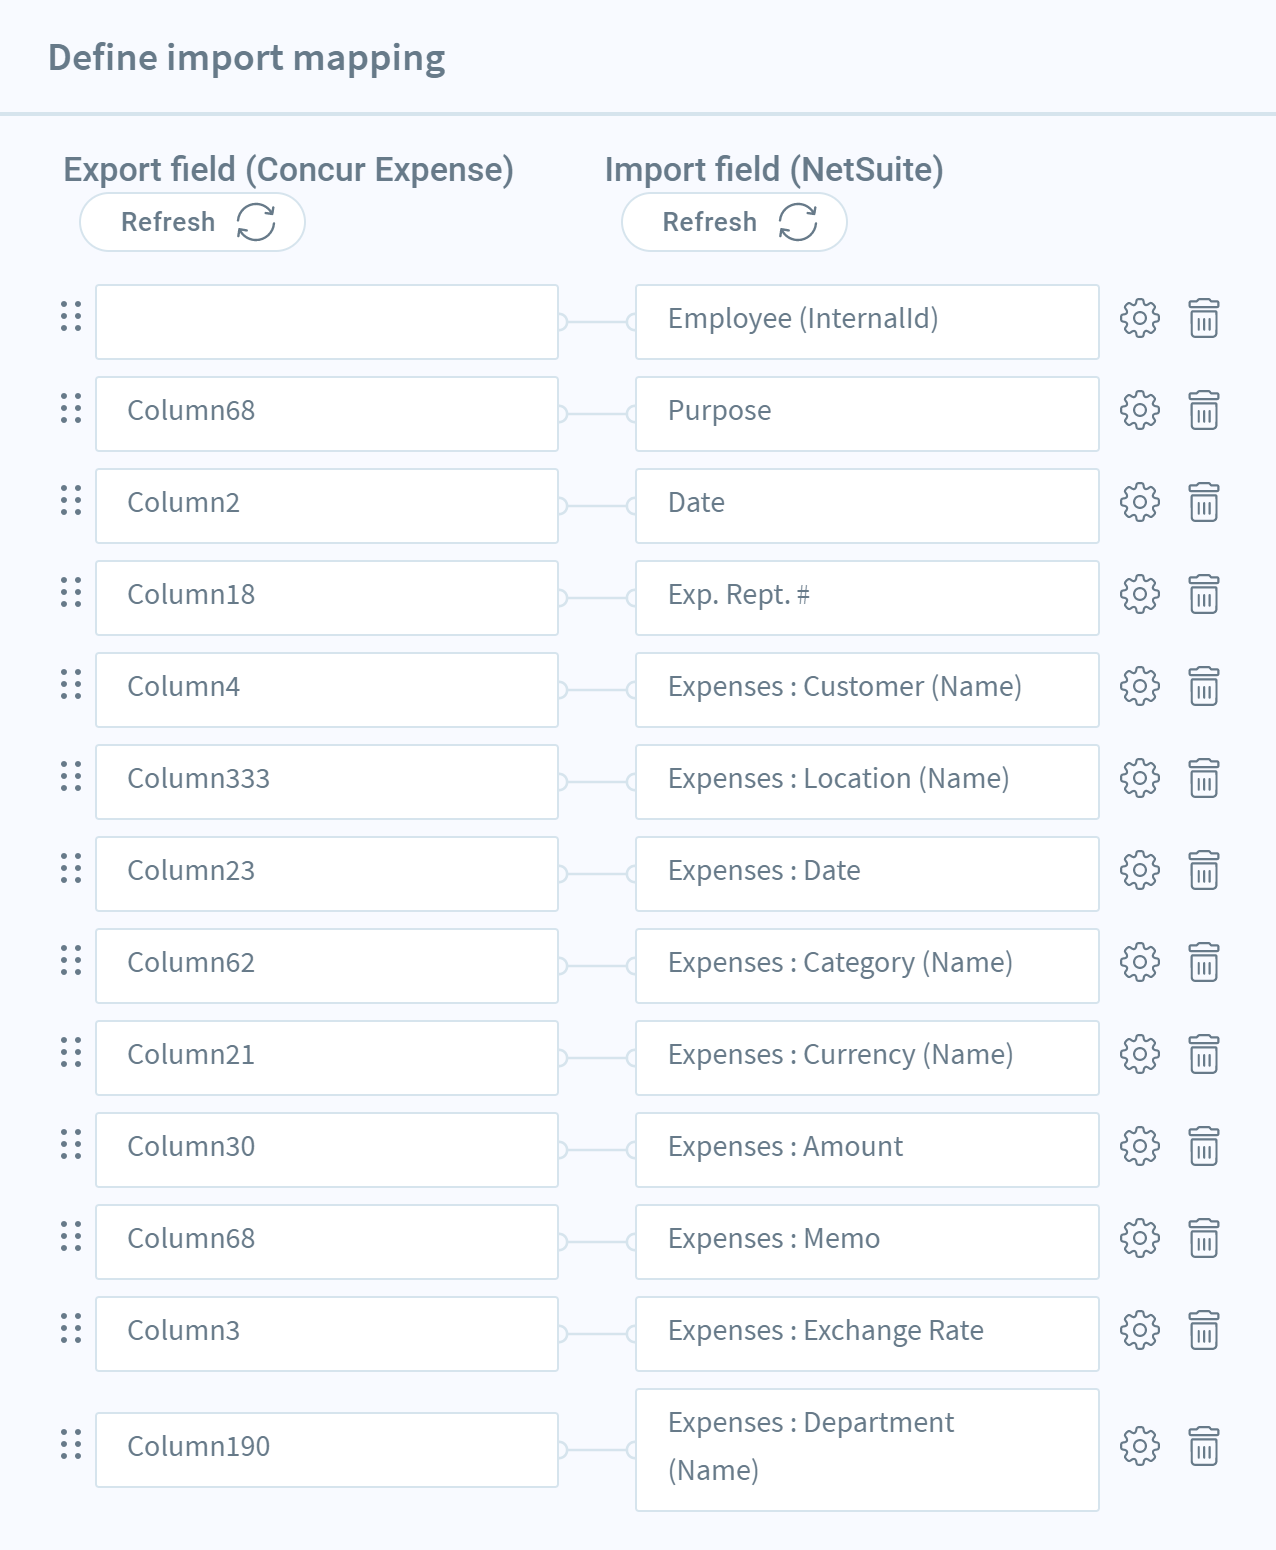Click the Date import field
This screenshot has height=1550, width=1276.
point(867,506)
